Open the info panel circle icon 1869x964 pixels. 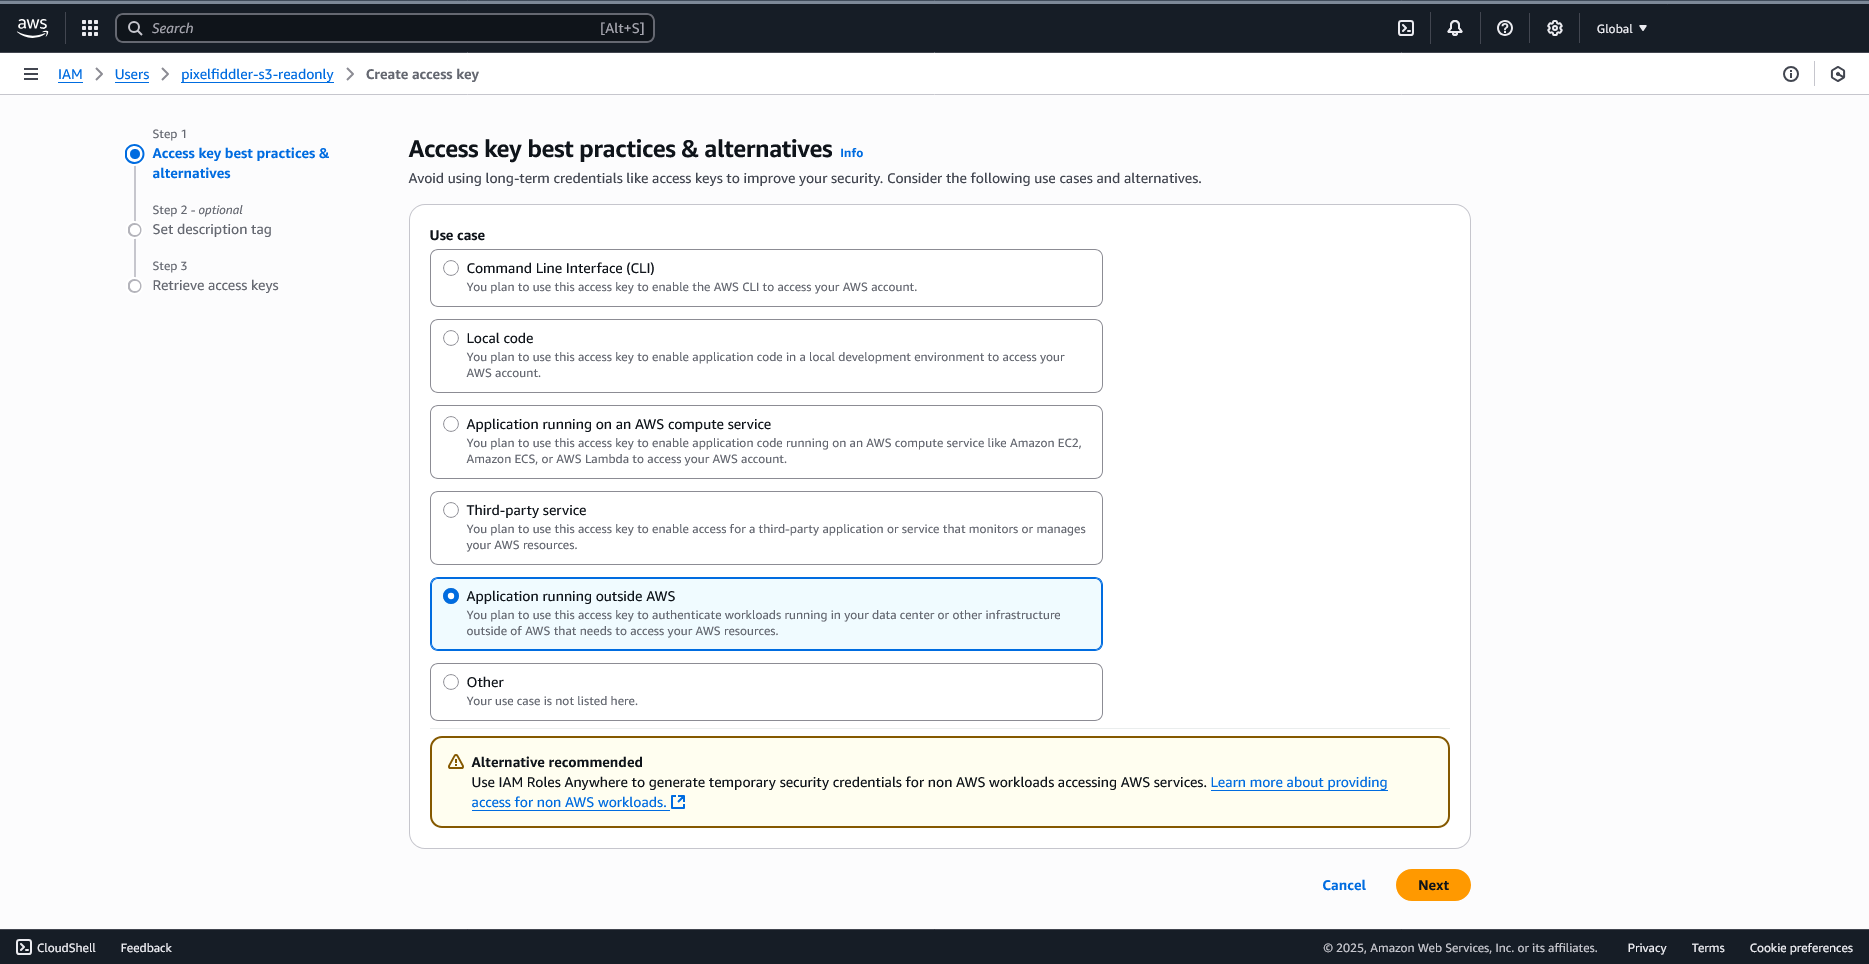click(x=1790, y=74)
